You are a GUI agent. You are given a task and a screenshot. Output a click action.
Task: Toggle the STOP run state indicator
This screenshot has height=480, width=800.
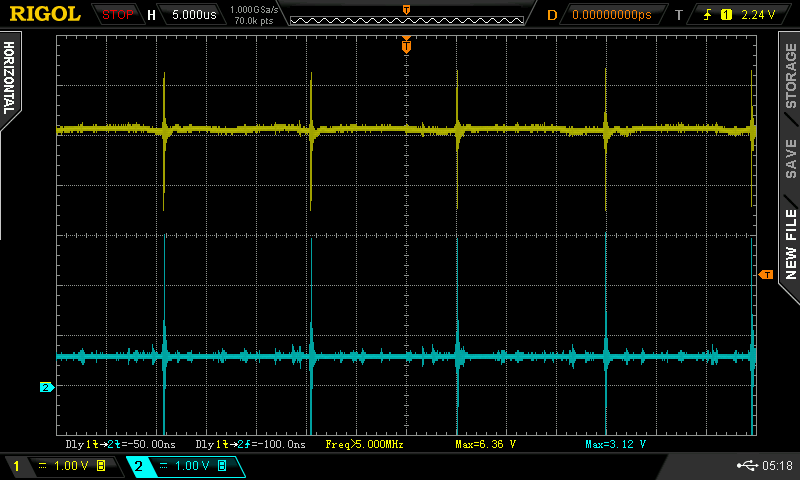pos(118,15)
